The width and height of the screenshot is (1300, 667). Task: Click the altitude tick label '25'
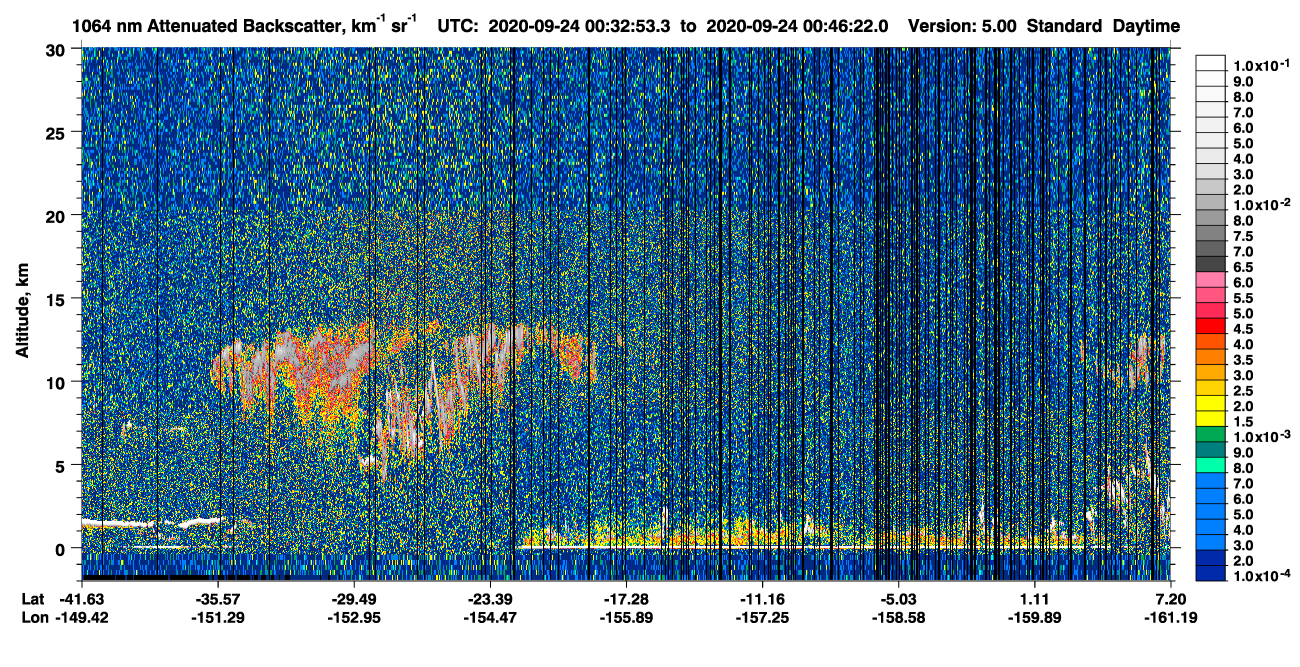click(x=58, y=133)
